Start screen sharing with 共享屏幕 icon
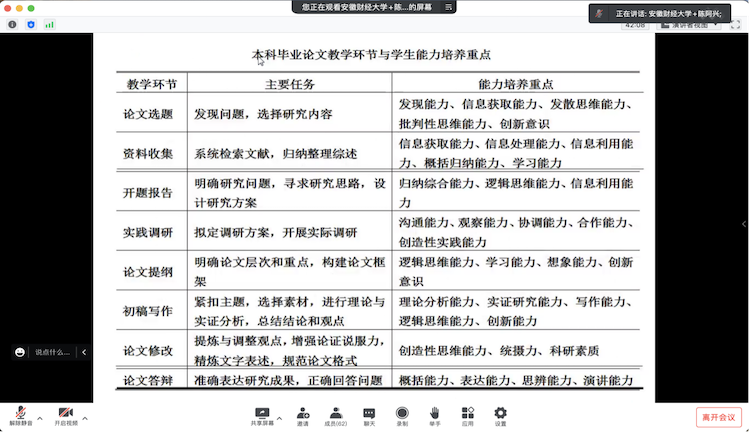Screen dimensions: 750x433 coord(263,414)
